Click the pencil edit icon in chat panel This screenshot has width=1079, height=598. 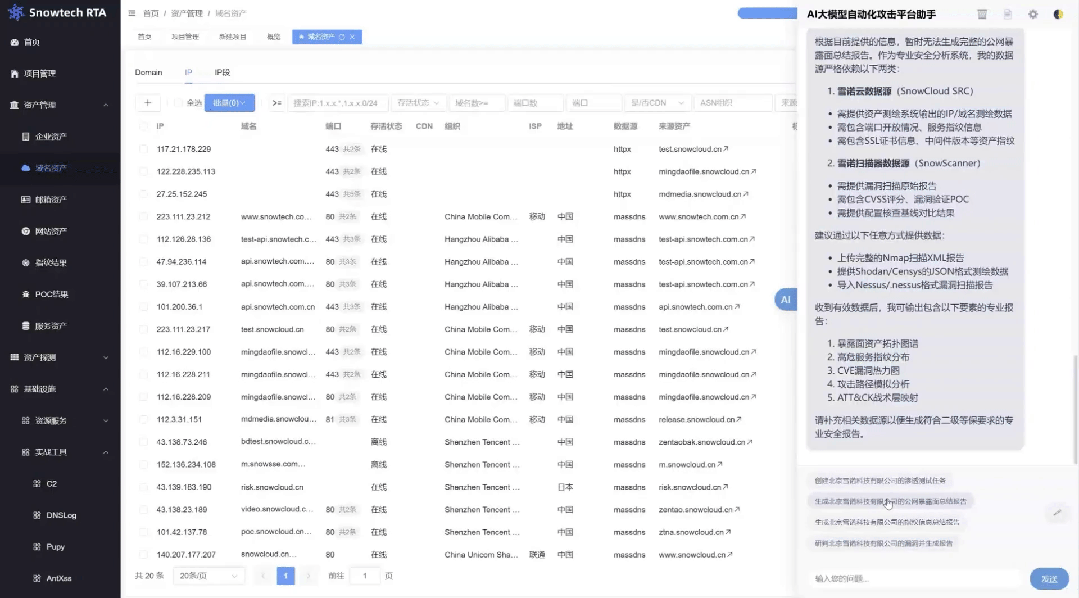coord(1057,512)
